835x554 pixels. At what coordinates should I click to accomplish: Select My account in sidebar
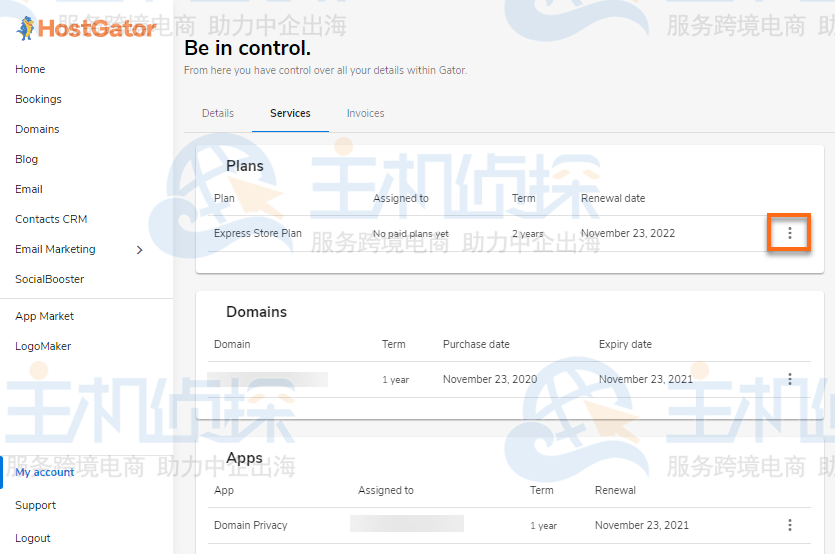pos(45,472)
